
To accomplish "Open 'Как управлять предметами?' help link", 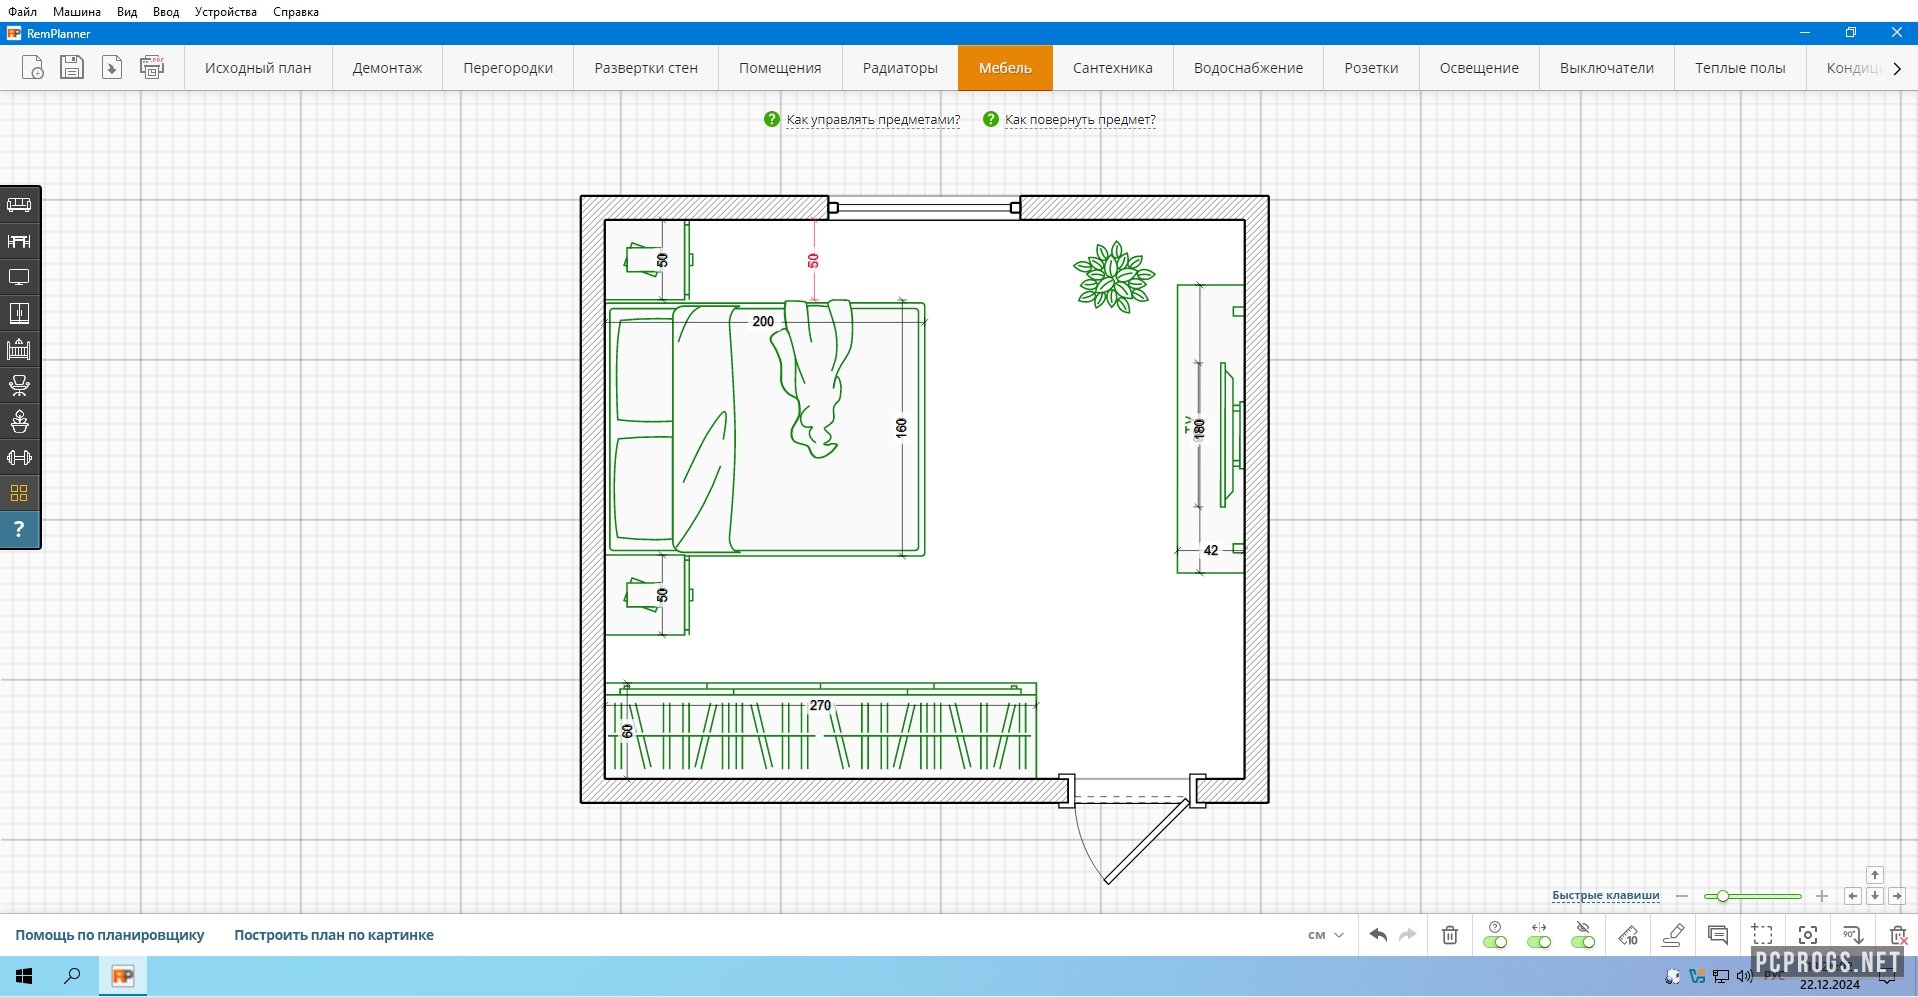I will 873,120.
